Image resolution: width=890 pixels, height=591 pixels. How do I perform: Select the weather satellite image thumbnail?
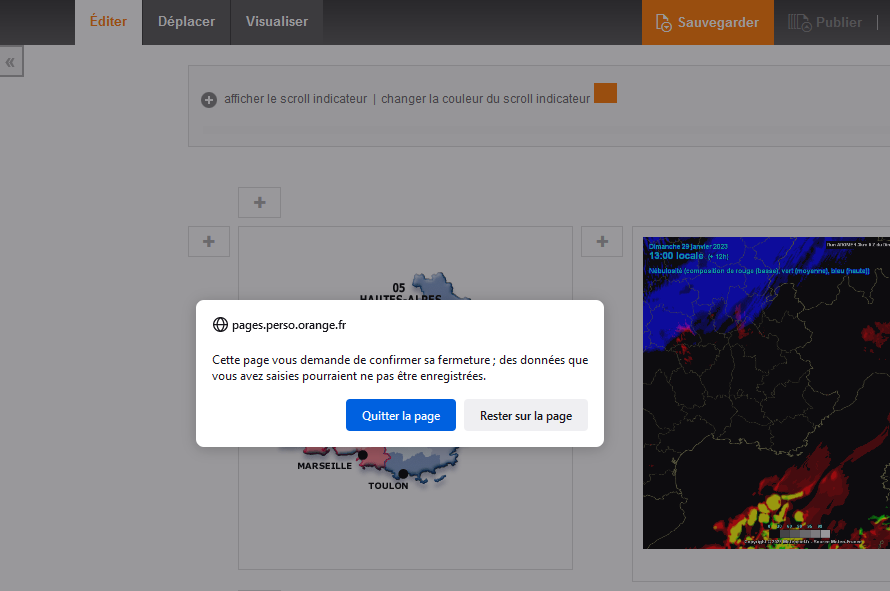(766, 393)
